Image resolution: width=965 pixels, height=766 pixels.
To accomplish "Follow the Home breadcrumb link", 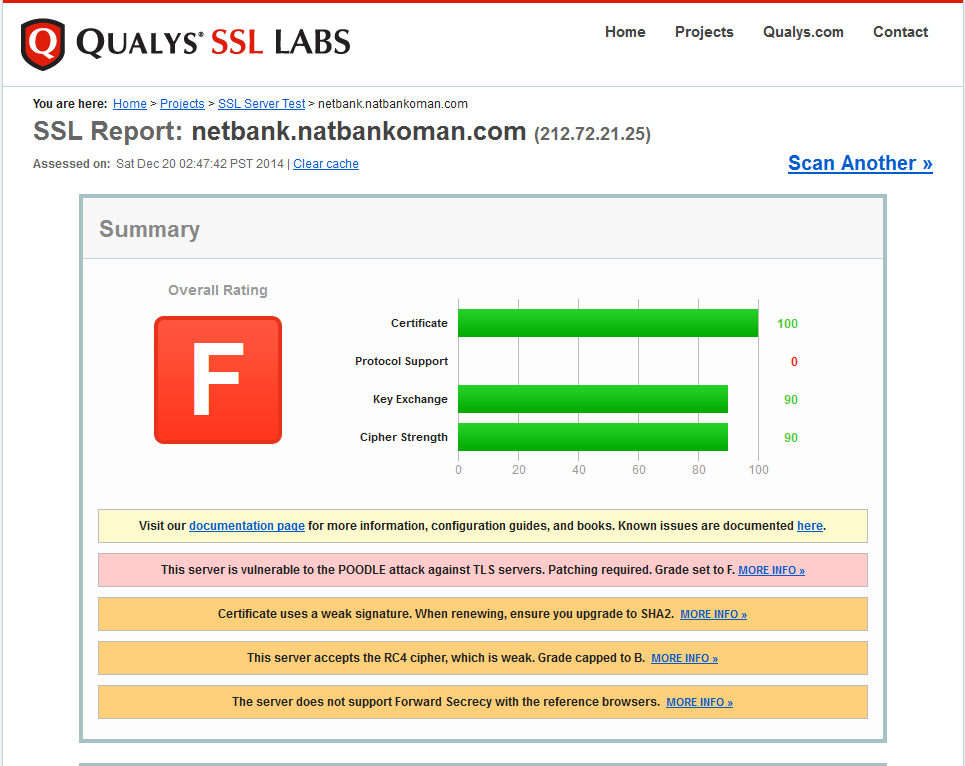I will (130, 104).
